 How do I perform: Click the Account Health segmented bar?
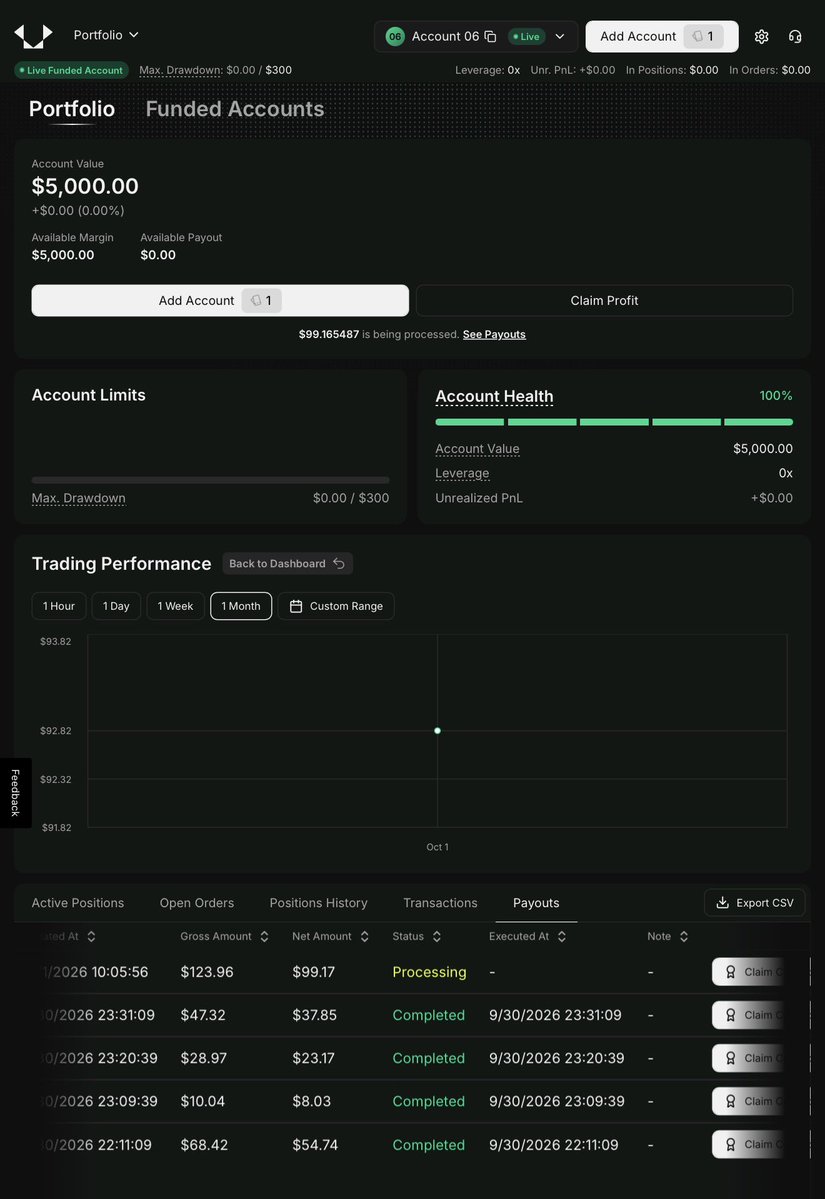(x=614, y=422)
